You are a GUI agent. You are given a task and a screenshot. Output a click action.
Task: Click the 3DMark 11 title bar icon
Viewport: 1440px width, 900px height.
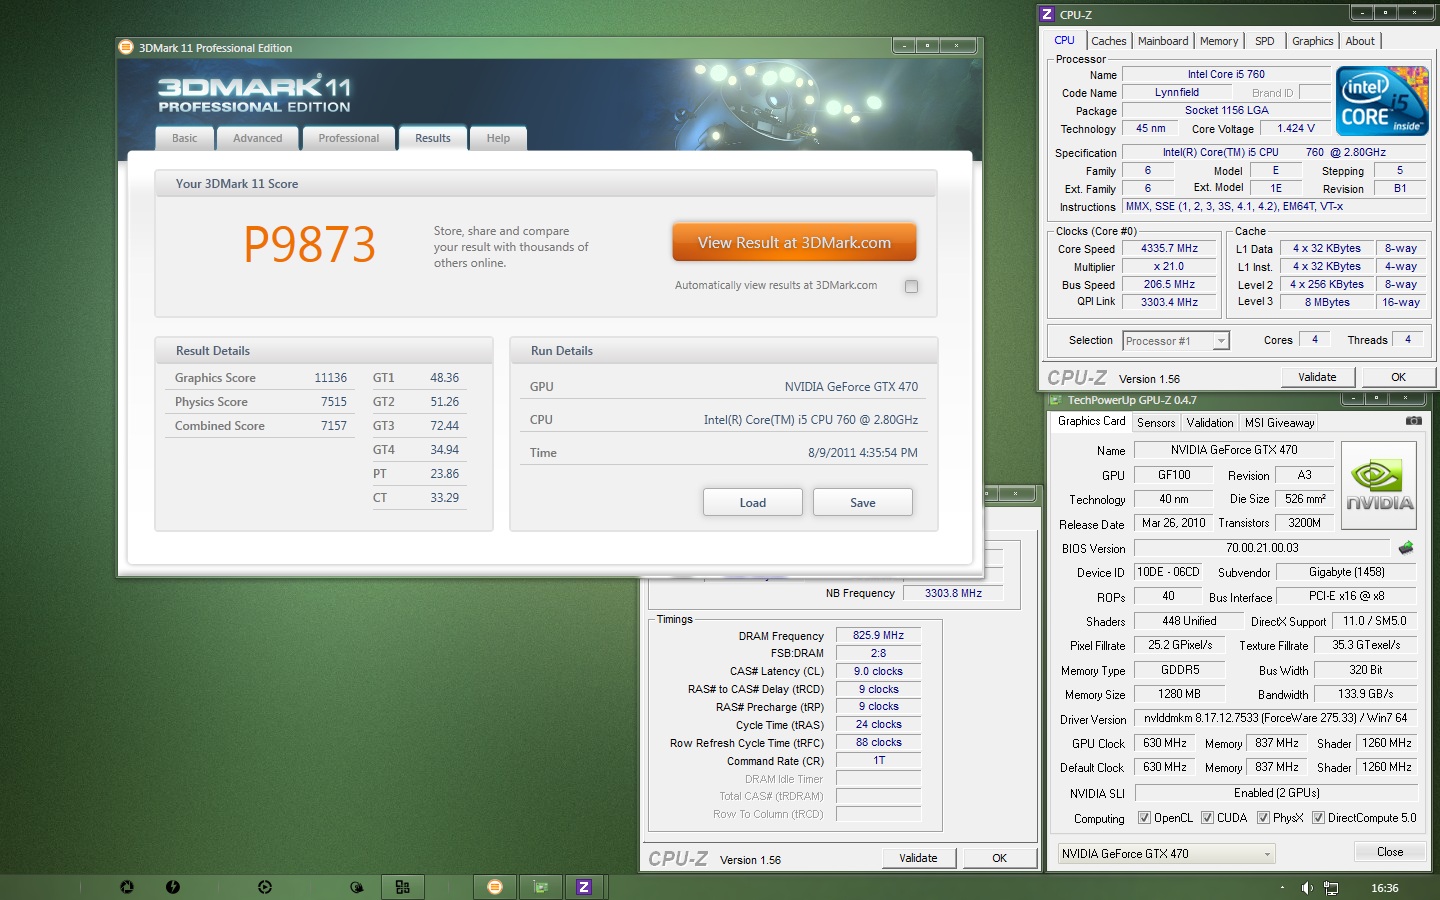126,47
